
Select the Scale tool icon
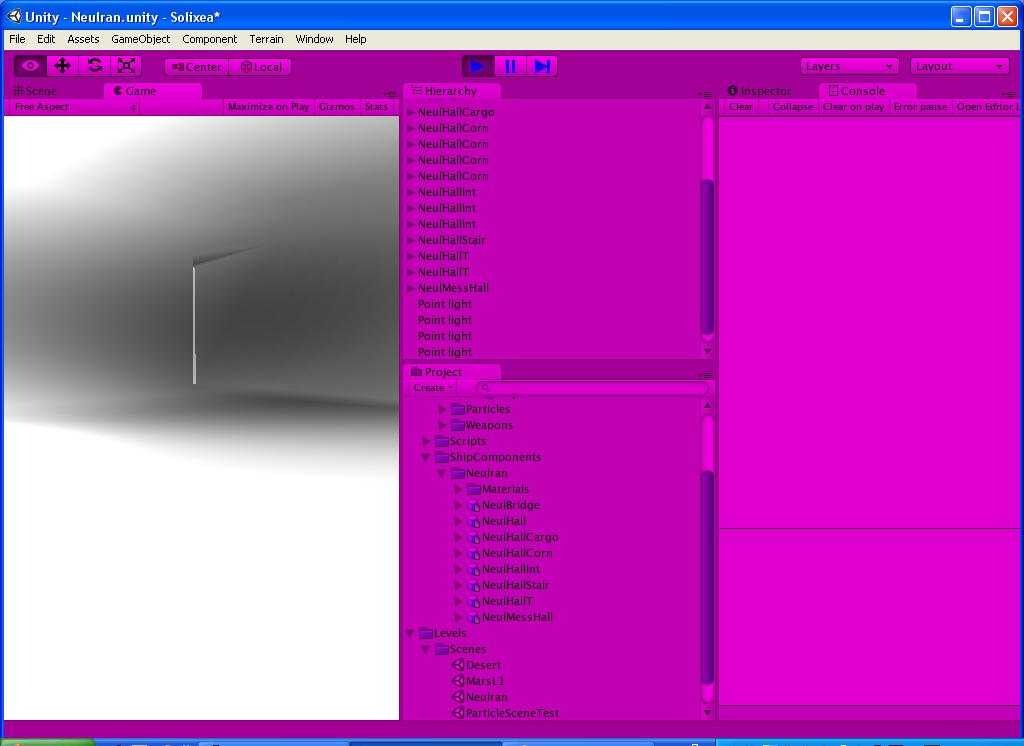click(x=126, y=66)
